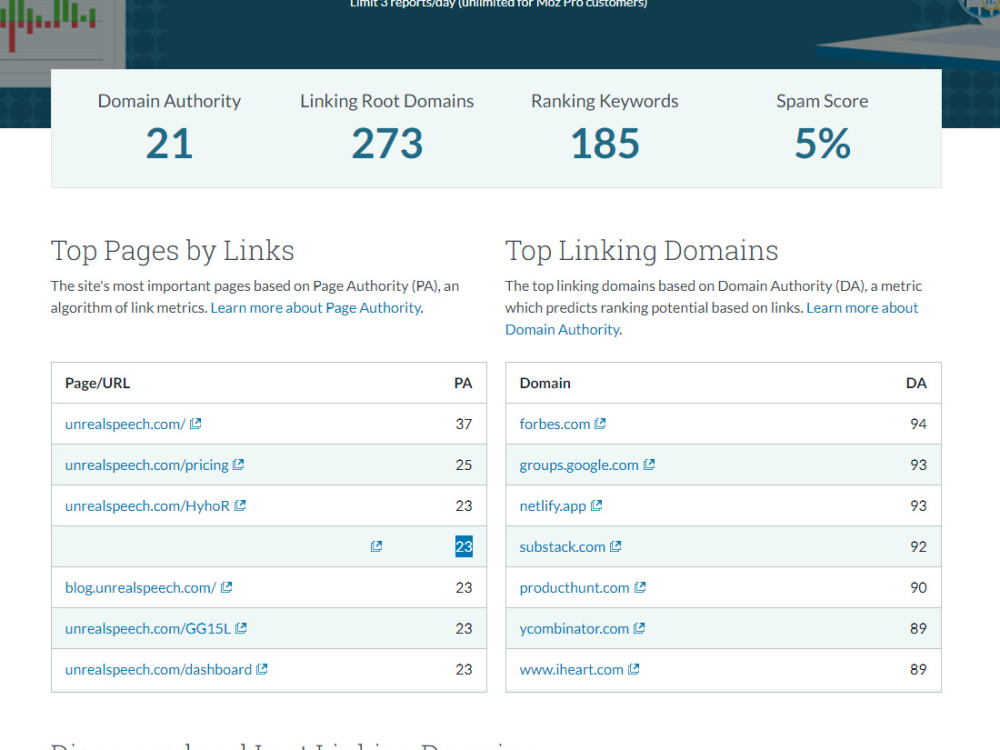Open external link icon beside forbes.com

tap(600, 423)
